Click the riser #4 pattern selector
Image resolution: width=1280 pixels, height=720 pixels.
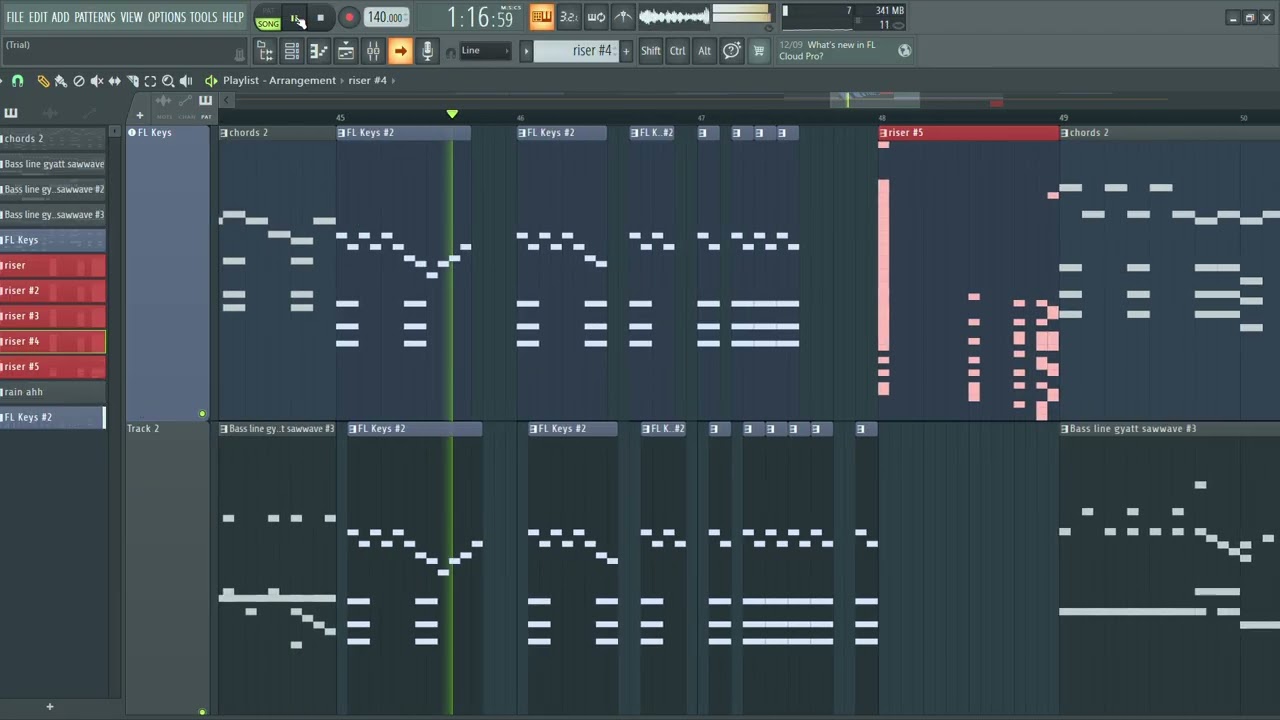click(x=577, y=51)
